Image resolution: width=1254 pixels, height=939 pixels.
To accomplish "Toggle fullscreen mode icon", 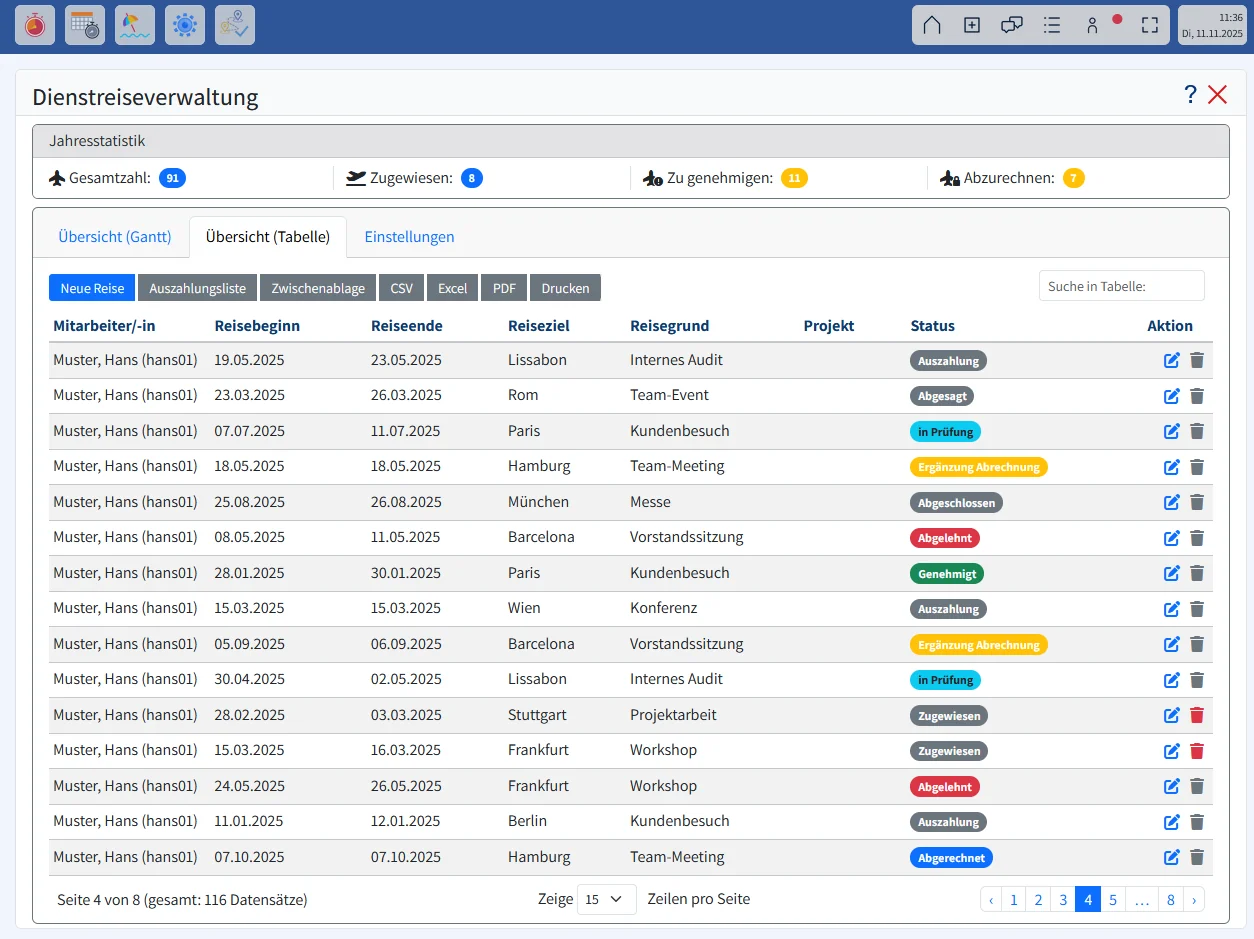I will pos(1150,26).
